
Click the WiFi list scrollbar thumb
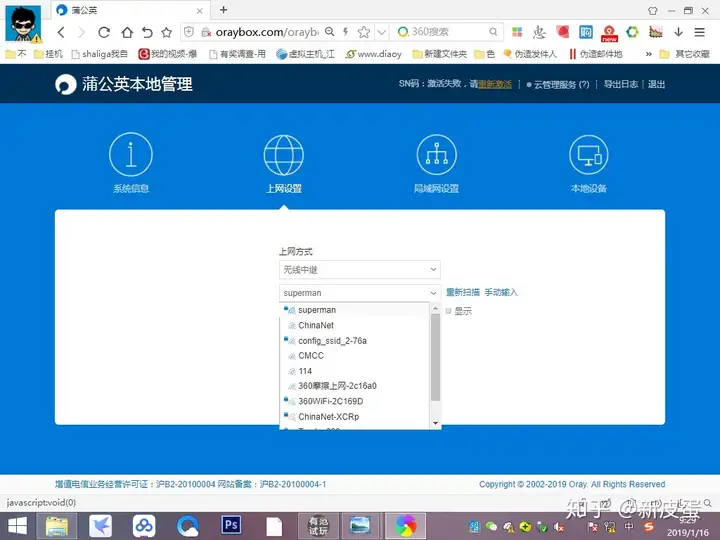(435, 357)
